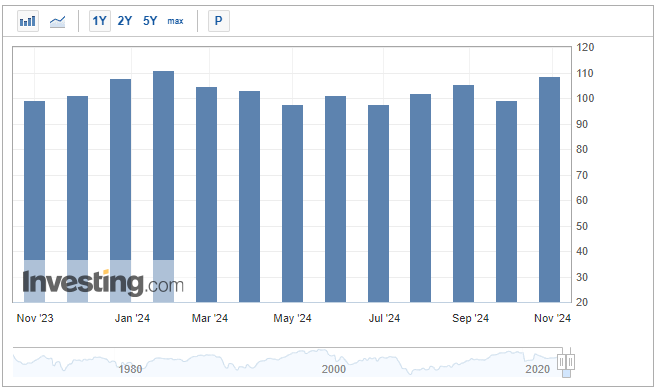The height and width of the screenshot is (389, 657).
Task: Click navigator timeline near 1980
Action: [x=130, y=369]
